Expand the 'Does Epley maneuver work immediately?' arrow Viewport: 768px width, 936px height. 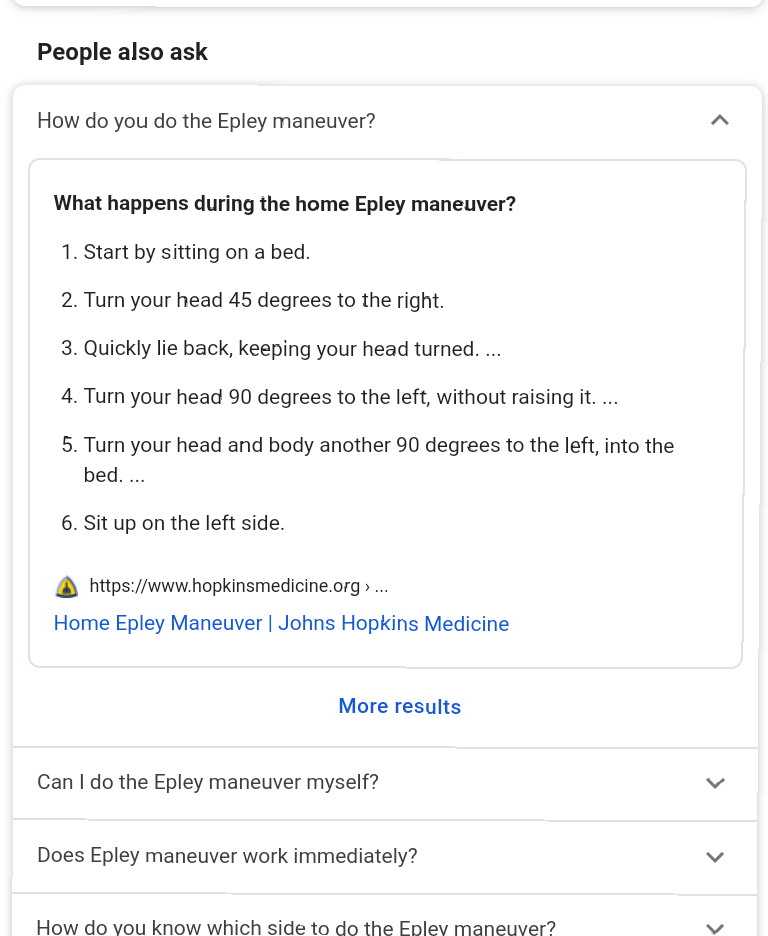point(714,857)
